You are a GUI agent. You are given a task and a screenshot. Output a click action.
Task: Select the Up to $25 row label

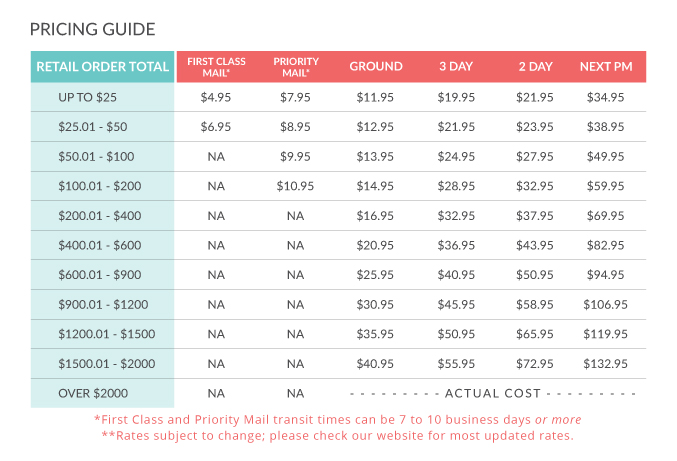click(90, 97)
